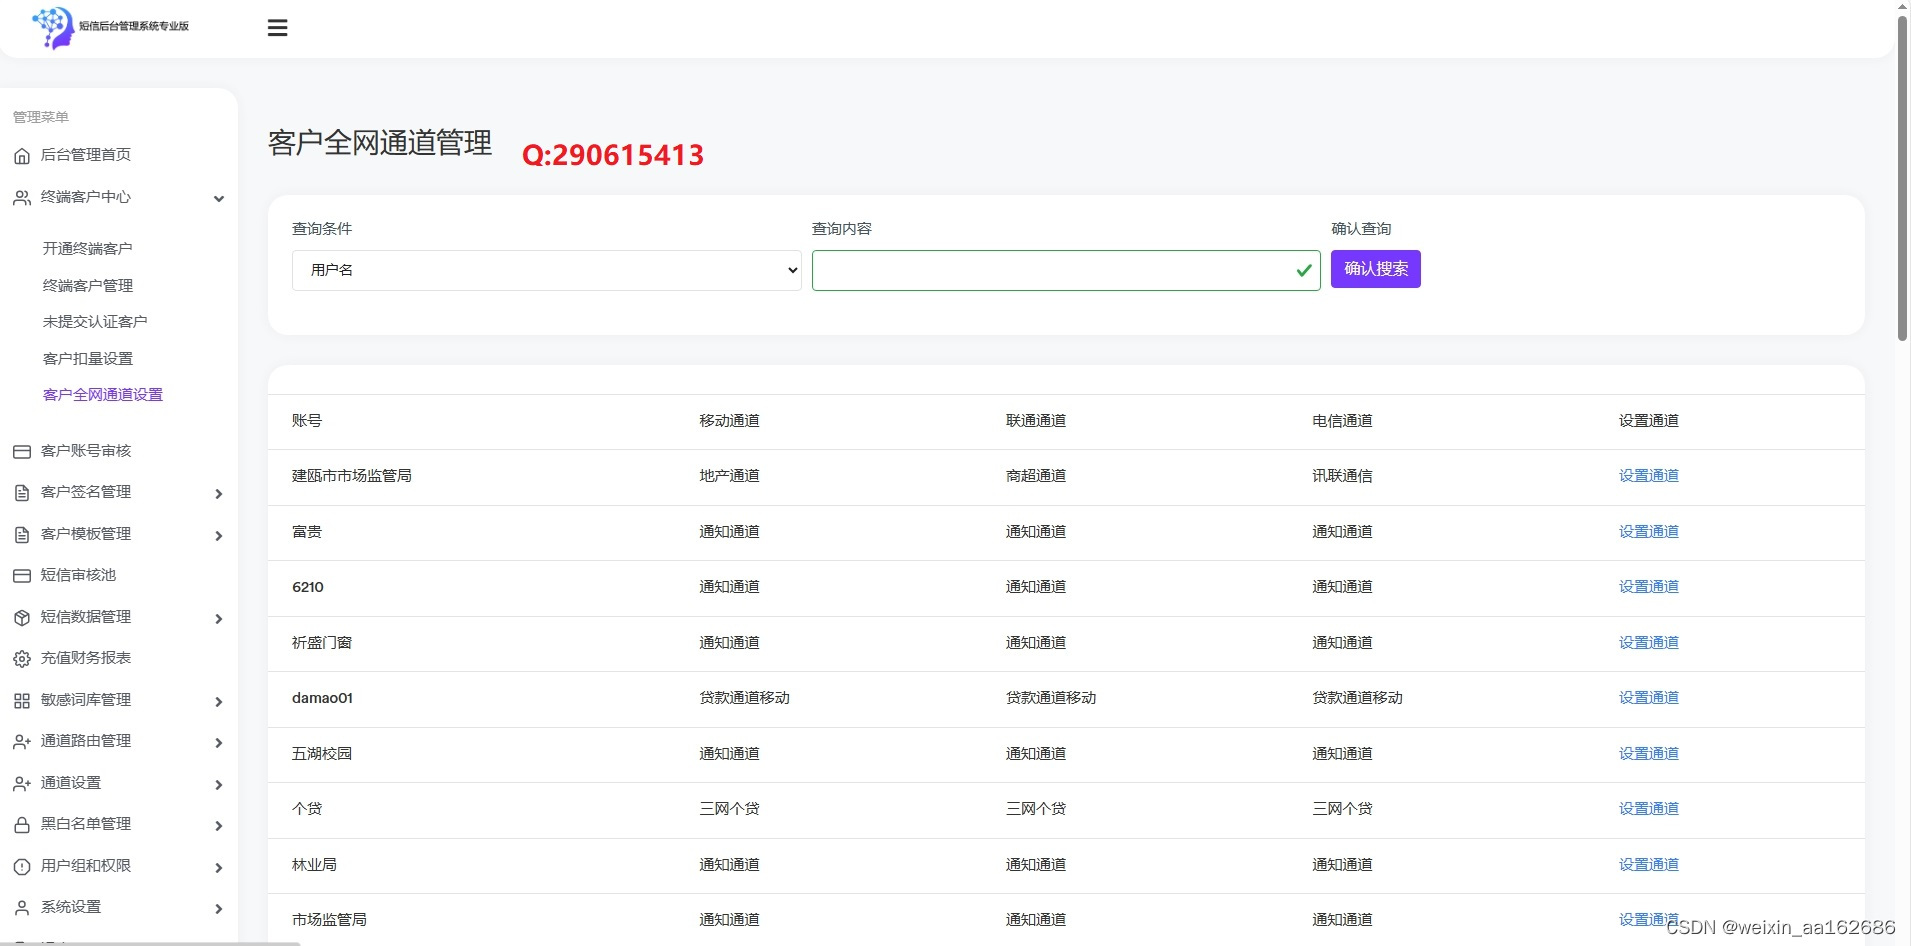The height and width of the screenshot is (946, 1911).
Task: Open the 查询条件 用户名 dropdown
Action: (x=547, y=270)
